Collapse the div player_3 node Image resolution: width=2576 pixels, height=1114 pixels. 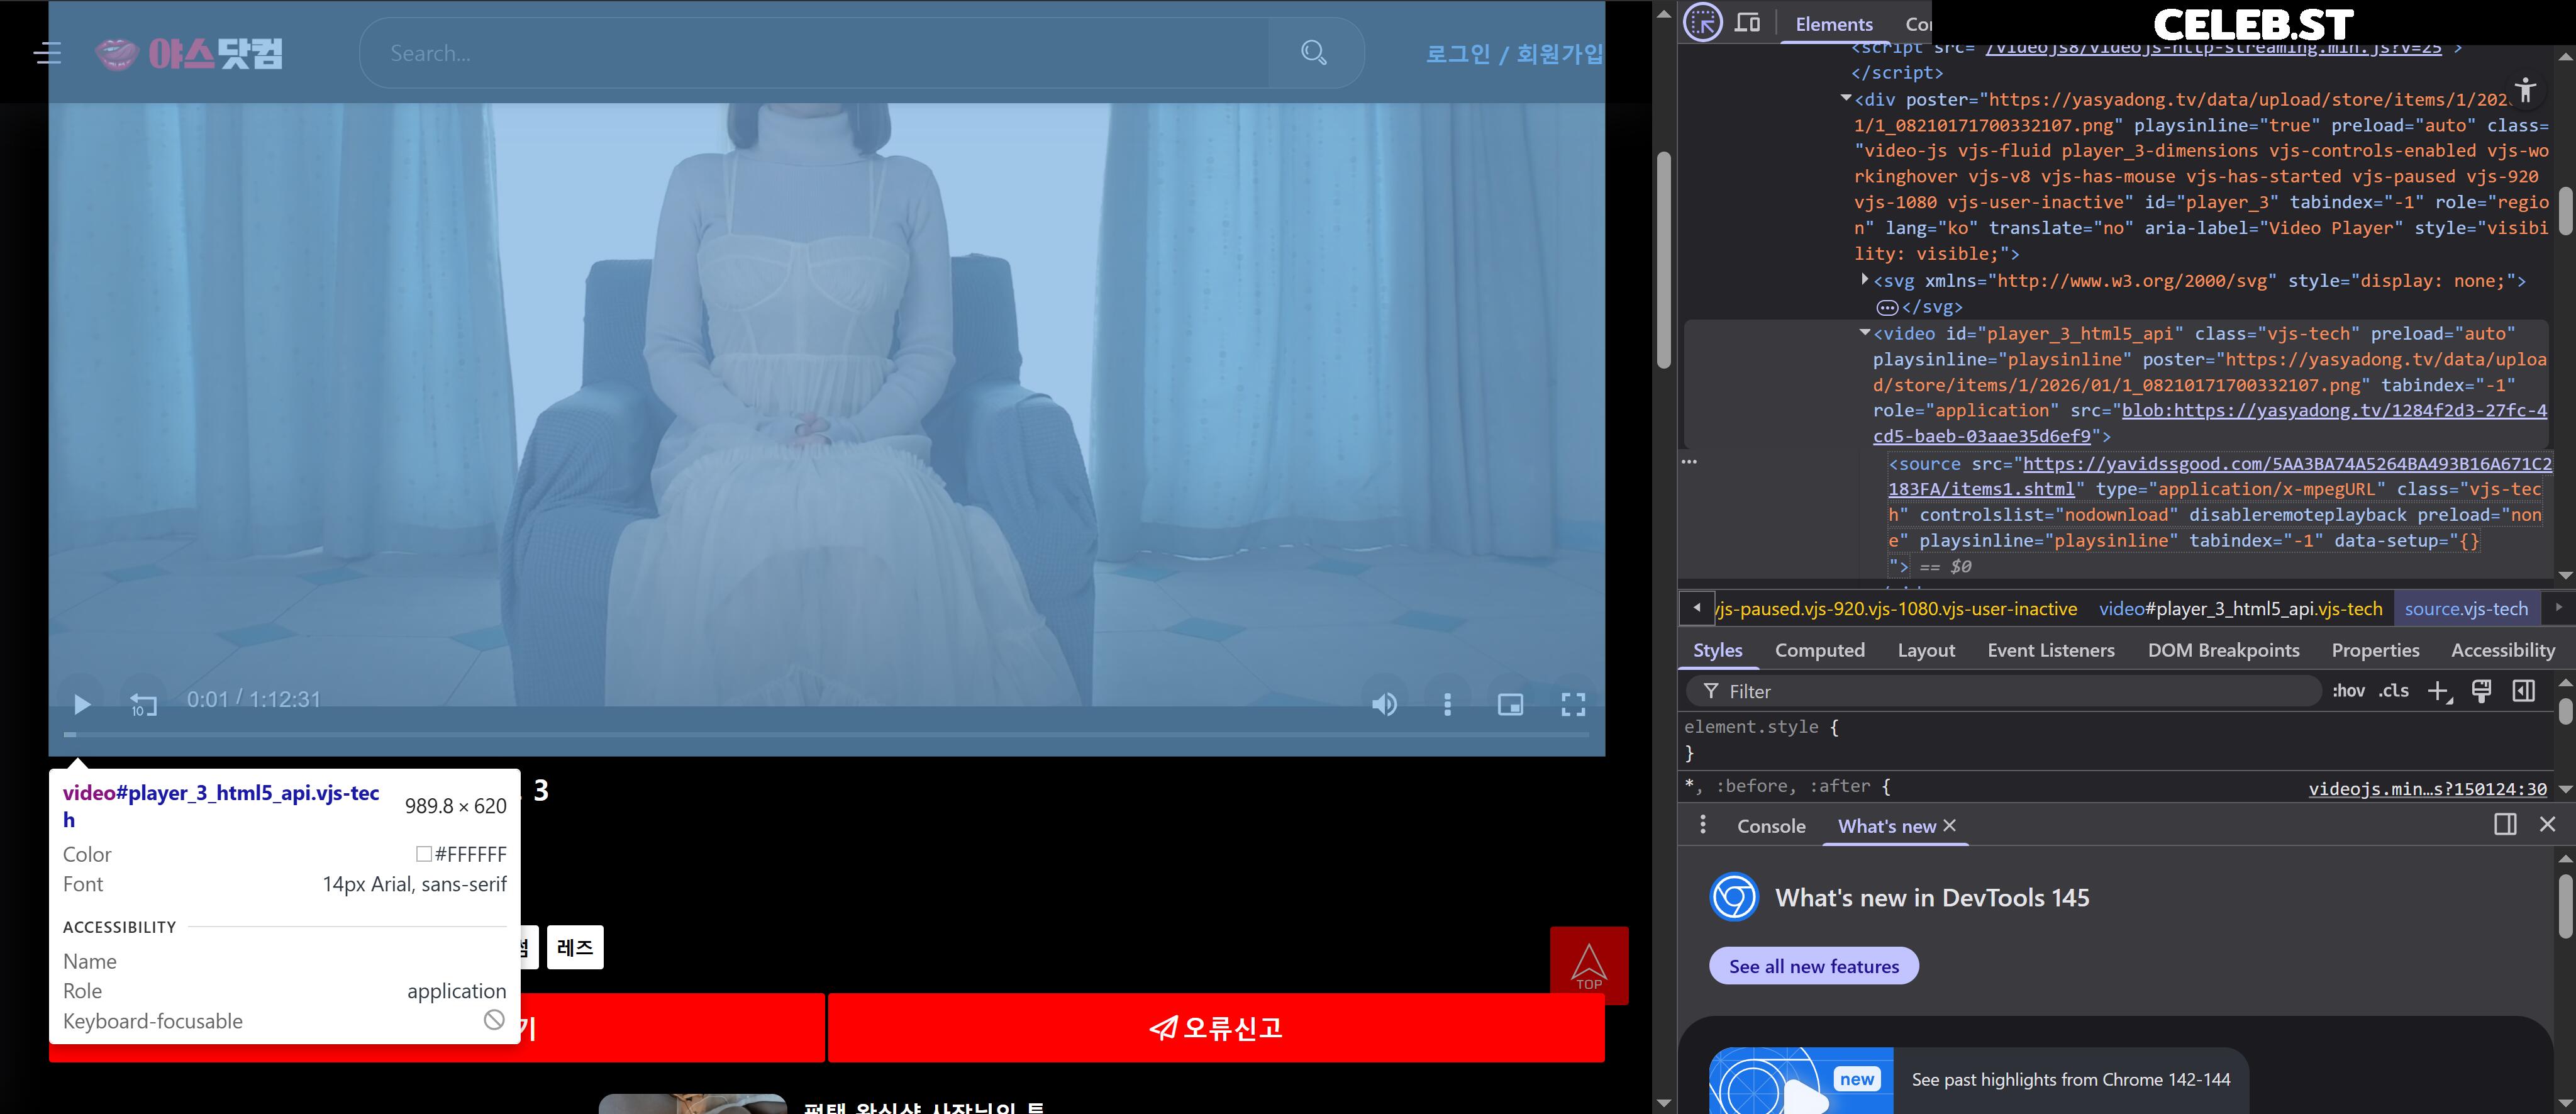(x=1846, y=98)
